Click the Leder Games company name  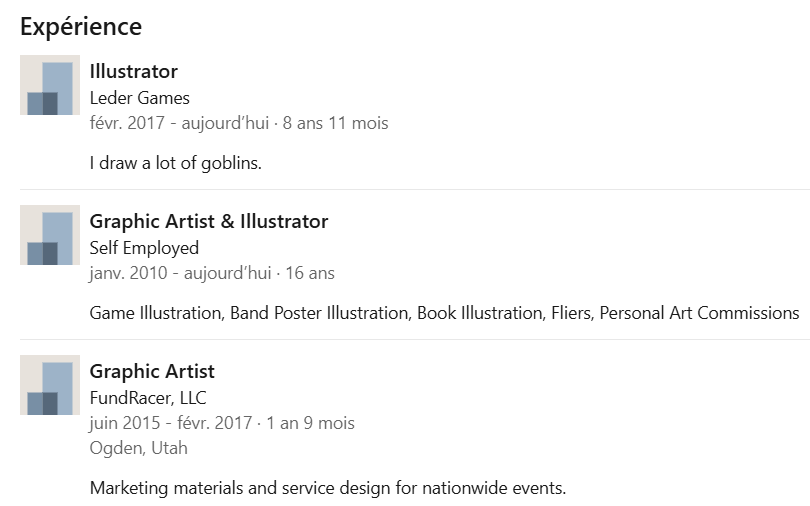click(x=140, y=98)
